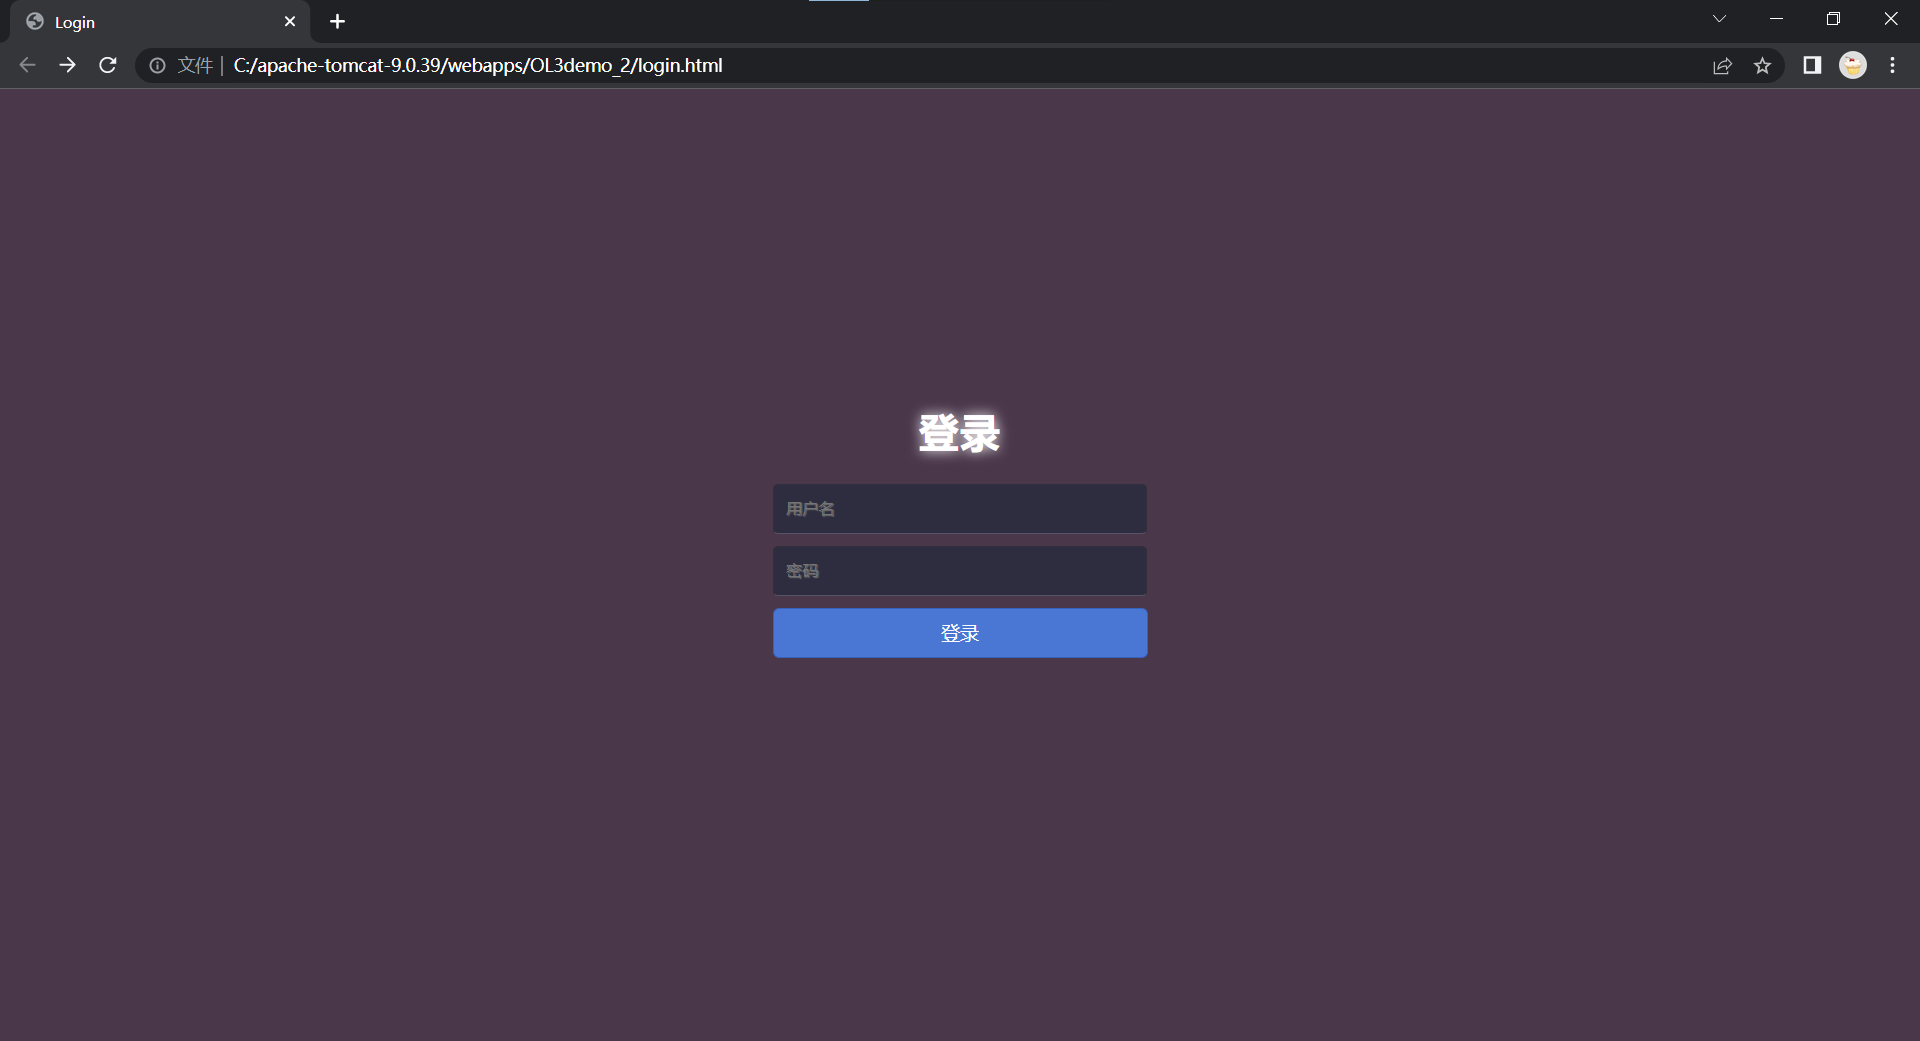This screenshot has height=1041, width=1920.
Task: Reload the login page
Action: (107, 65)
